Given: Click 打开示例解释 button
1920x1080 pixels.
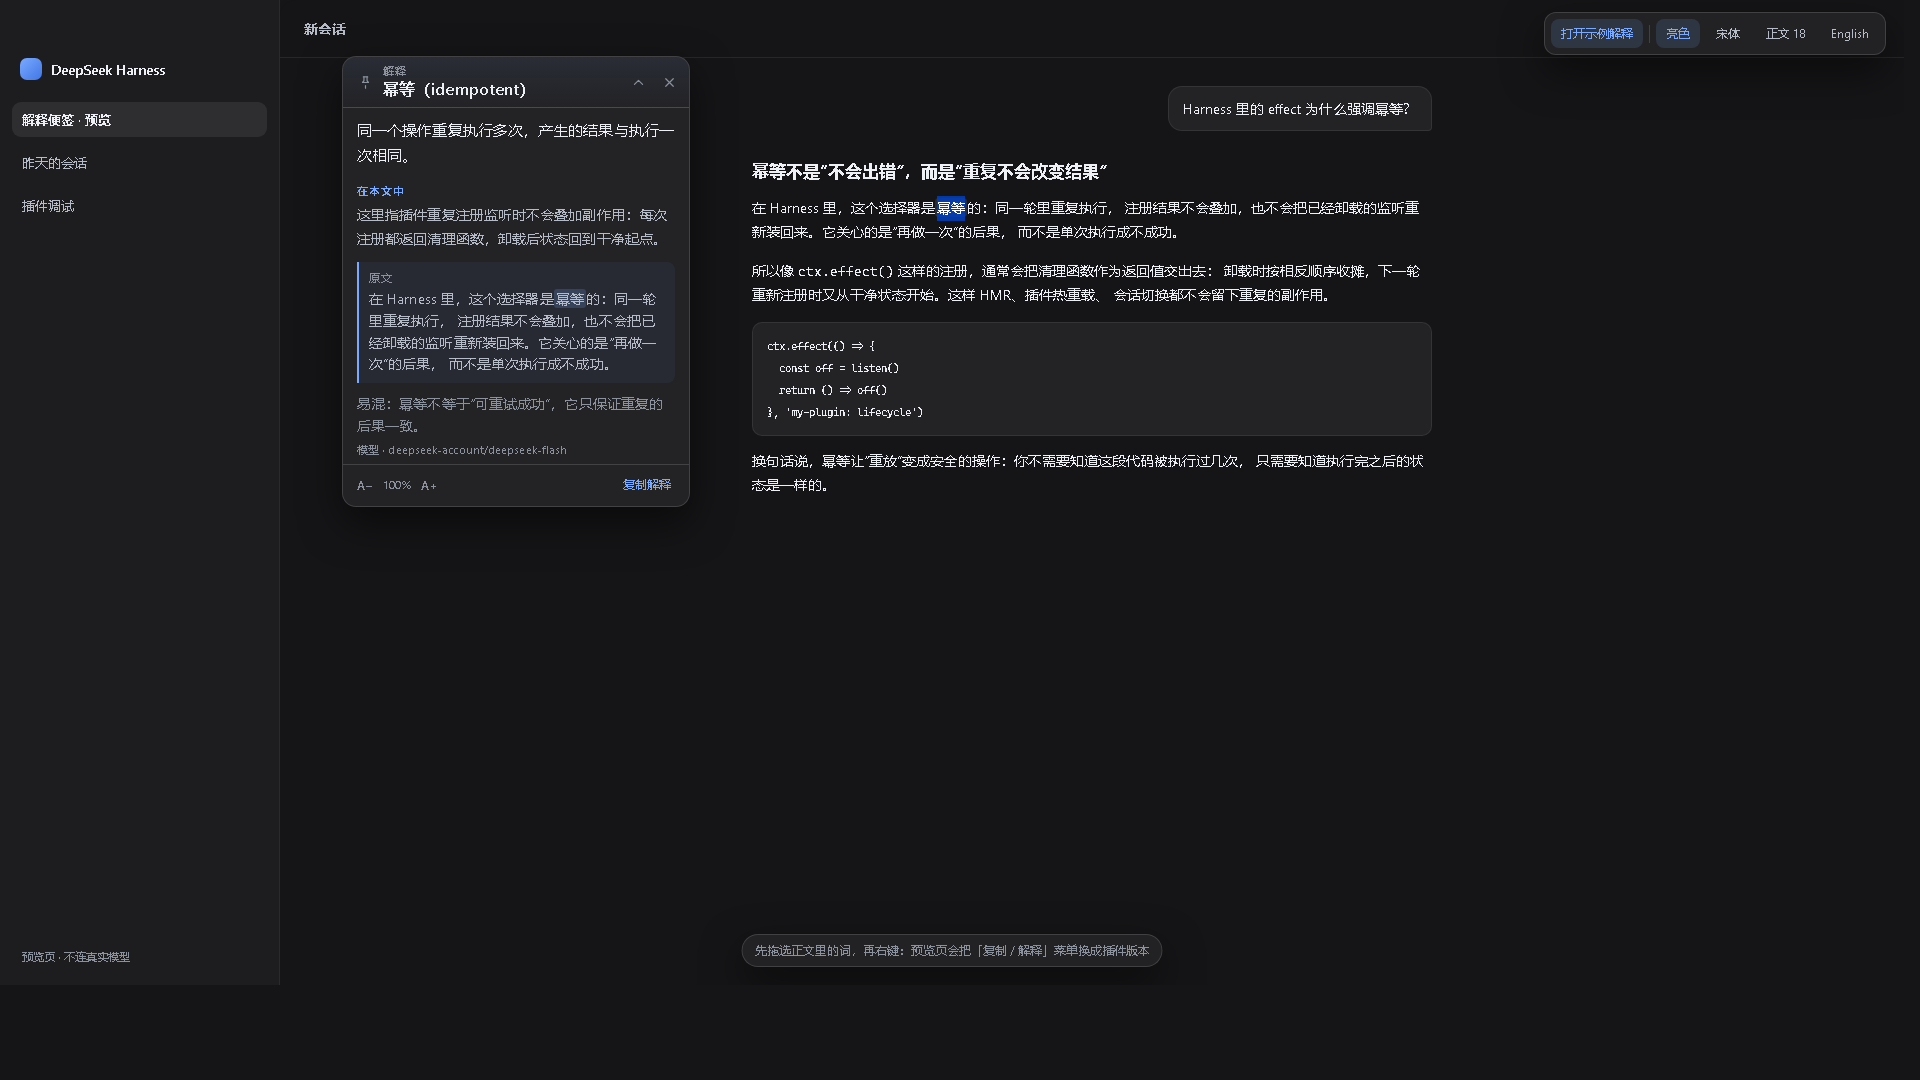Looking at the screenshot, I should [x=1596, y=34].
